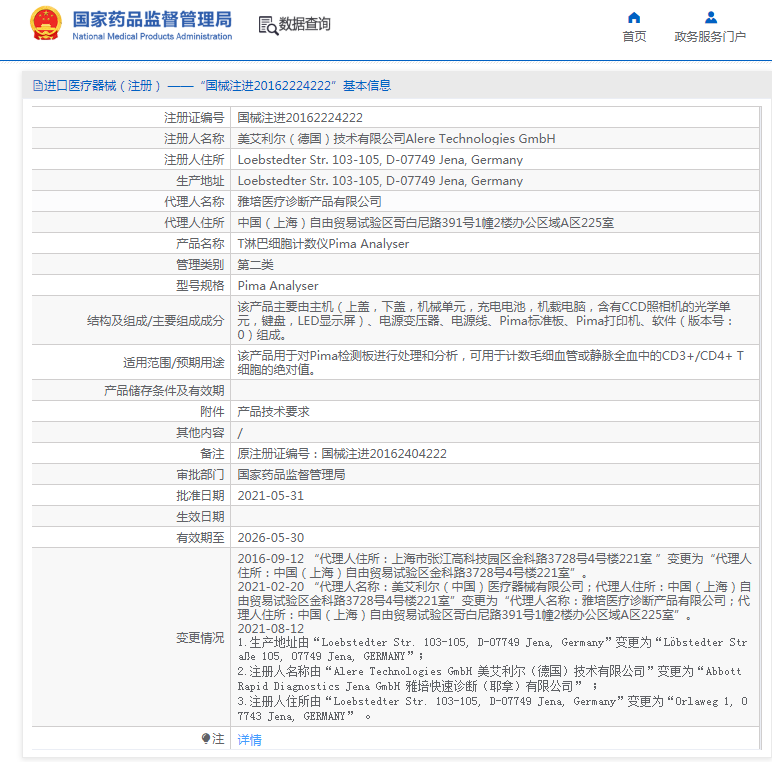Click attachment value 产品技术要求
Viewport: 772px width, 762px height.
[x=273, y=412]
